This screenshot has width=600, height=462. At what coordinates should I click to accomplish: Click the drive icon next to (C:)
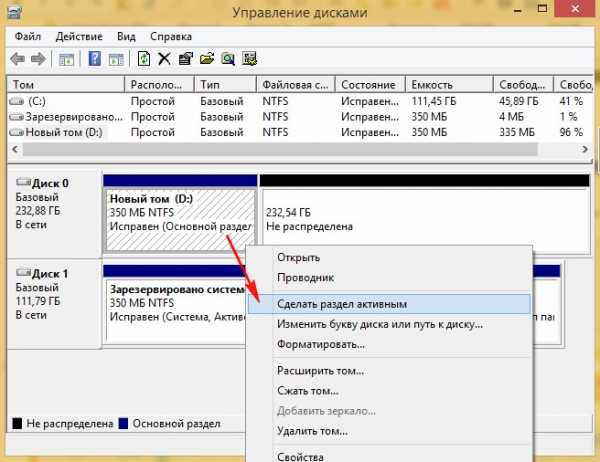tap(16, 101)
